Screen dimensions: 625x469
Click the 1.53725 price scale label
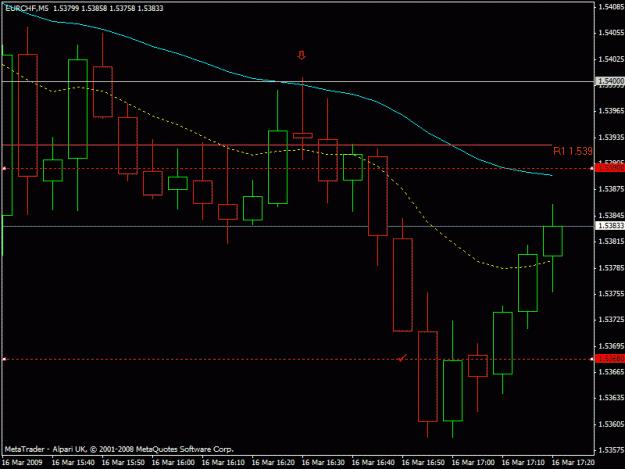tap(611, 320)
